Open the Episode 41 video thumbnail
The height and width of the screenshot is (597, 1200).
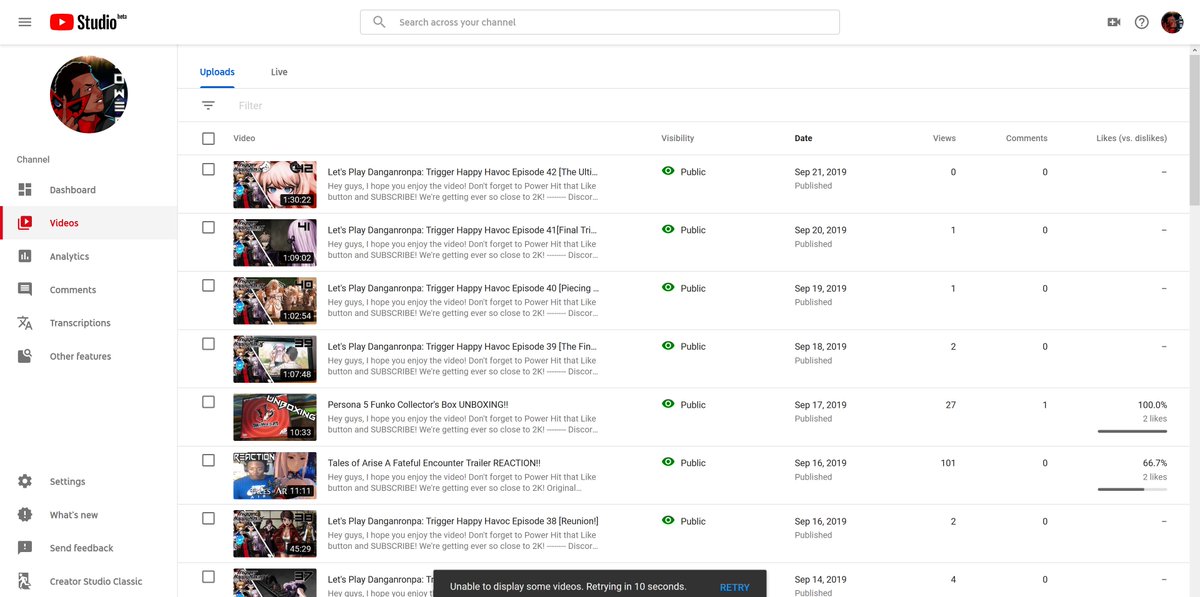coord(275,242)
